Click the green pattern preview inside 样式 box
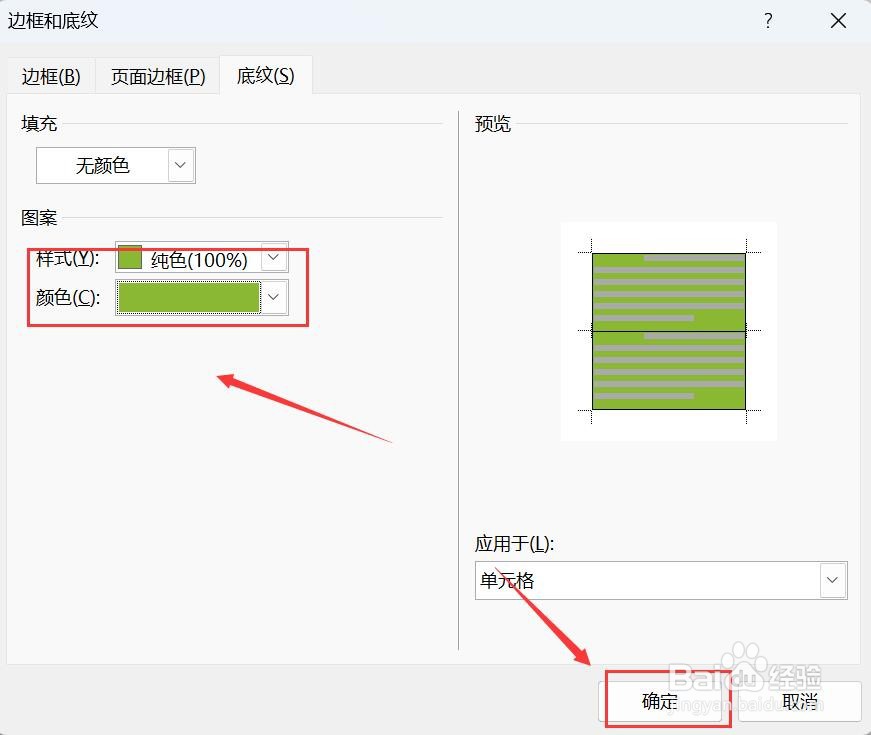Screen dimensions: 871x735 (x=131, y=258)
